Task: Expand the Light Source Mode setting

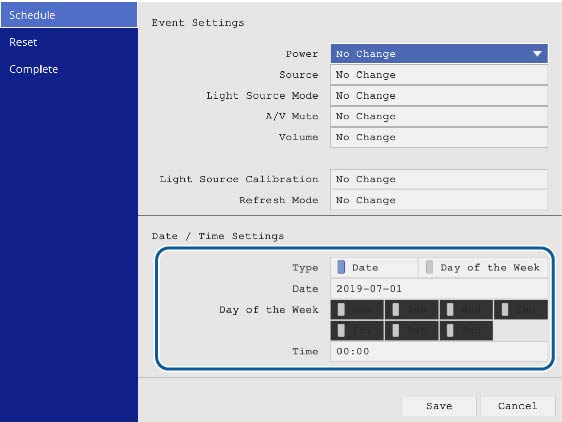Action: pos(439,96)
